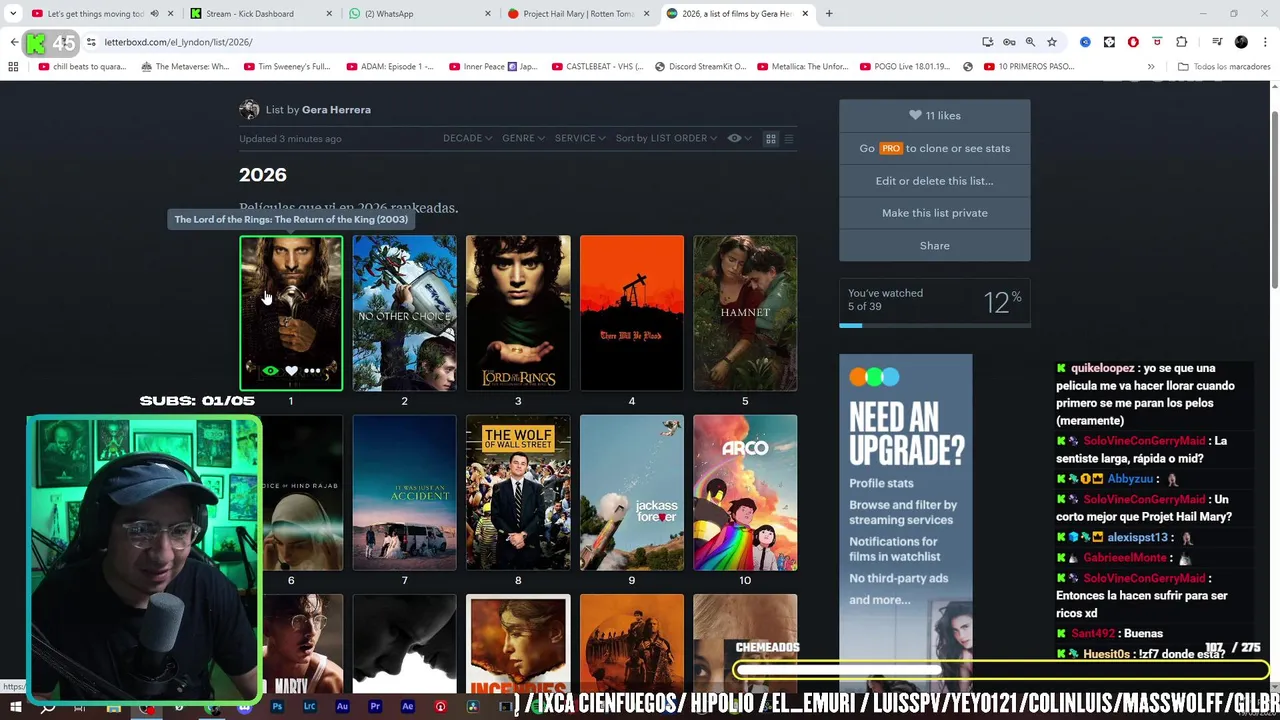The width and height of the screenshot is (1280, 720).
Task: Close the 2026 Letterboxd list tab
Action: point(805,14)
